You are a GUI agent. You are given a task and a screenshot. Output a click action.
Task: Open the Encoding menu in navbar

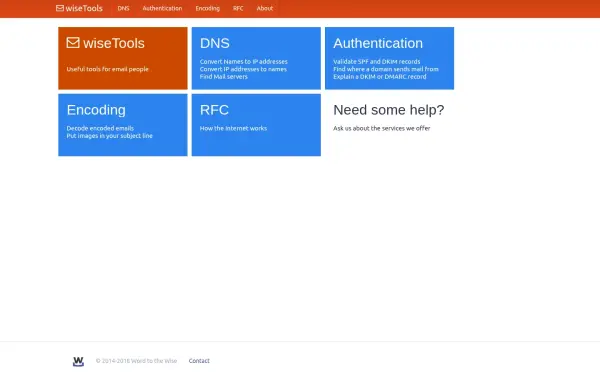(x=207, y=8)
